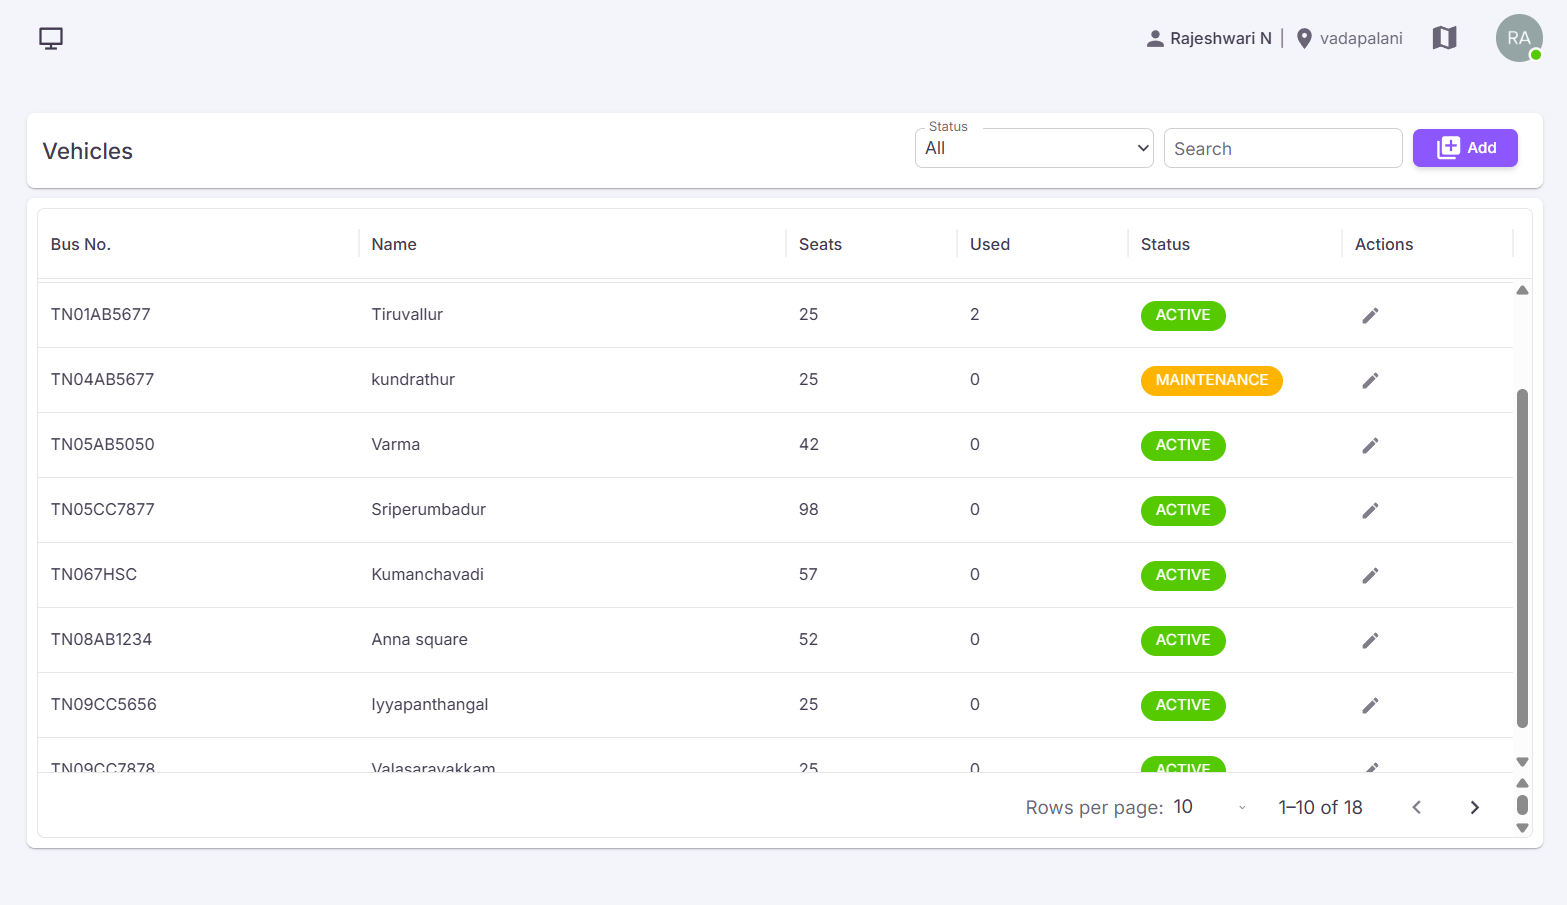Edit the Iyyapanthangal bus row
The height and width of the screenshot is (905, 1567).
coord(1370,705)
